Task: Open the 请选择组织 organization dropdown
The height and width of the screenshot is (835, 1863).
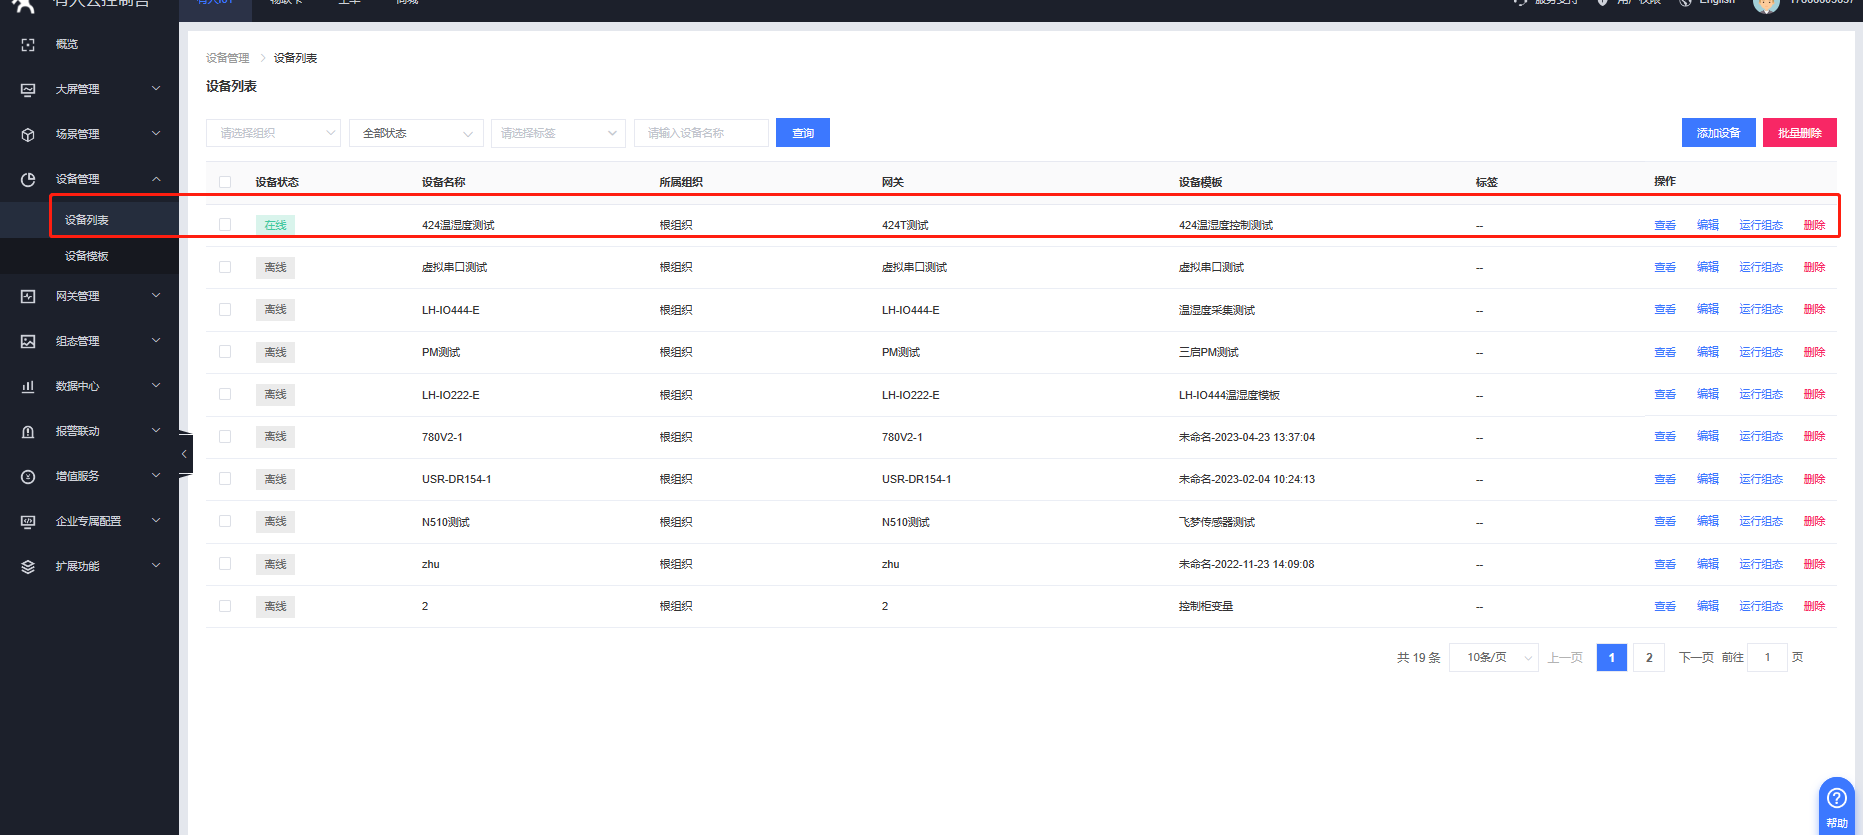Action: (273, 133)
